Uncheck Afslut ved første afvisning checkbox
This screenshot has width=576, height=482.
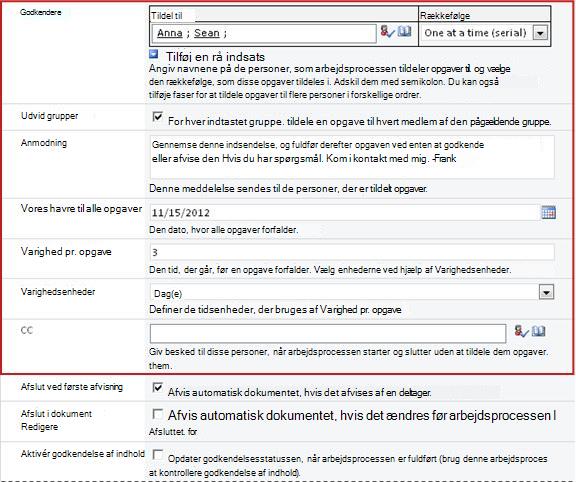tap(158, 387)
